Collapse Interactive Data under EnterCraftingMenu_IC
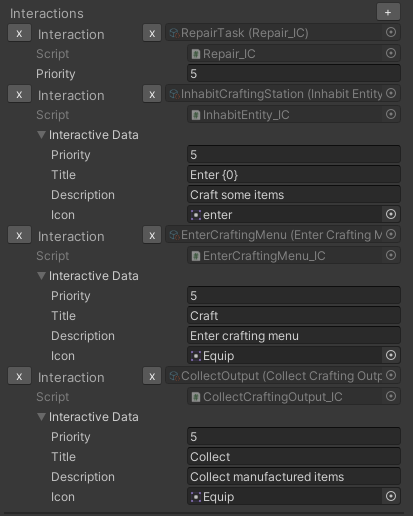413x516 pixels. [x=41, y=276]
